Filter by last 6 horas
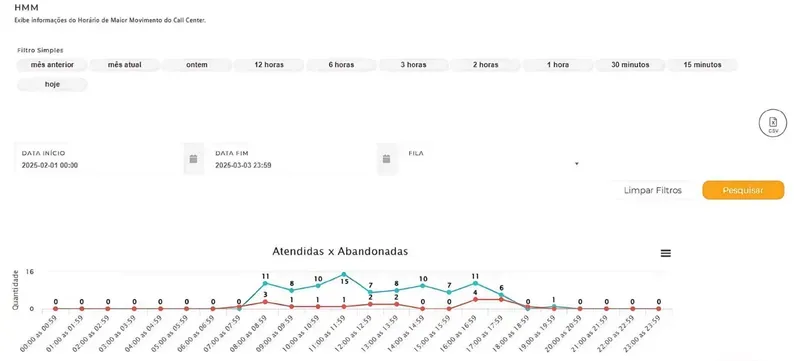Image resolution: width=800 pixels, height=361 pixels. point(341,65)
